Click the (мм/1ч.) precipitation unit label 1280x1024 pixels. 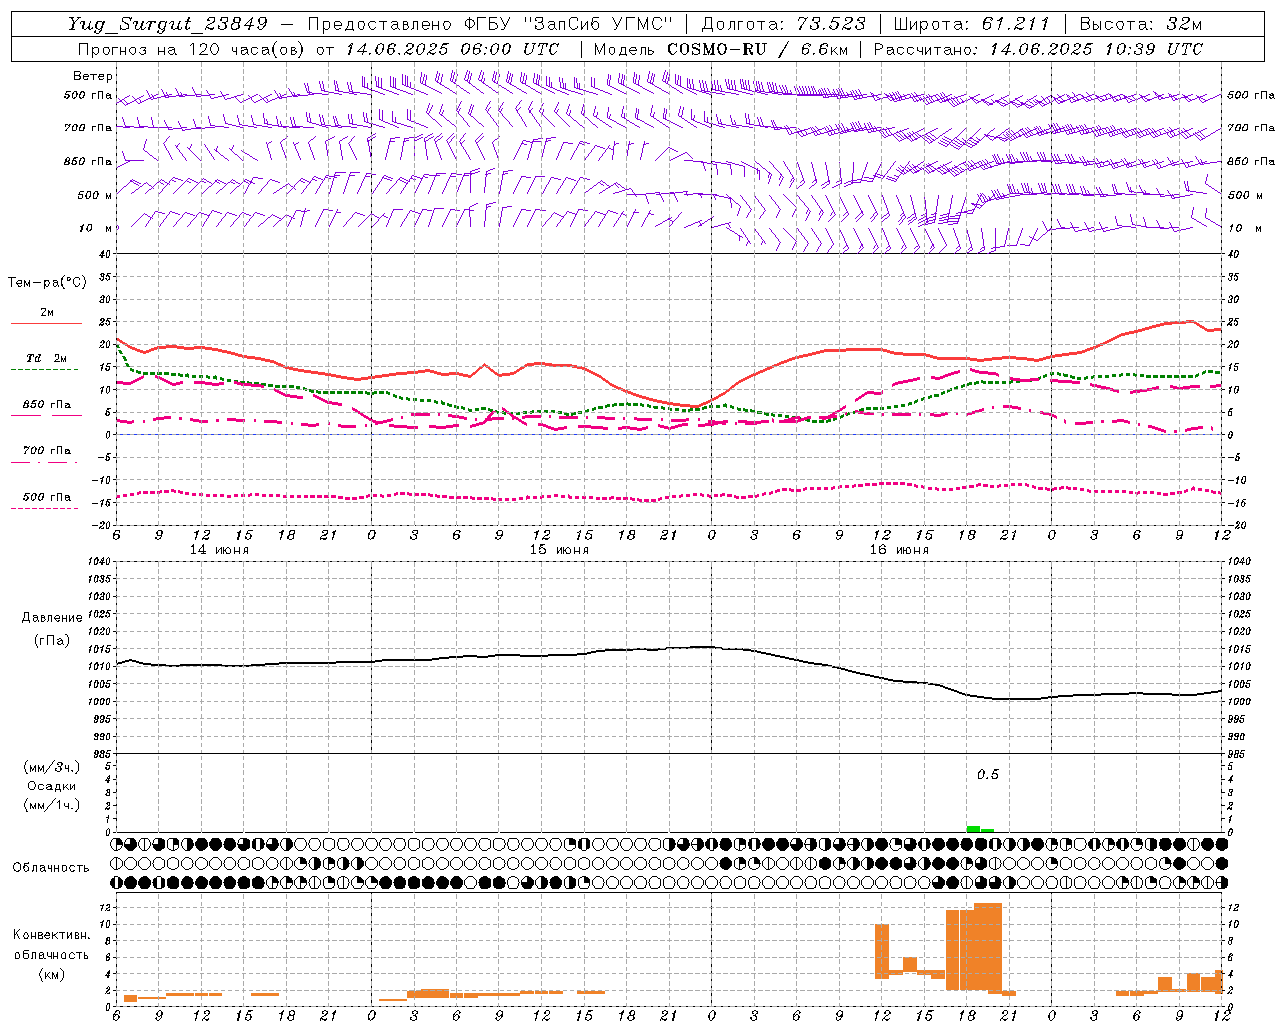(52, 805)
